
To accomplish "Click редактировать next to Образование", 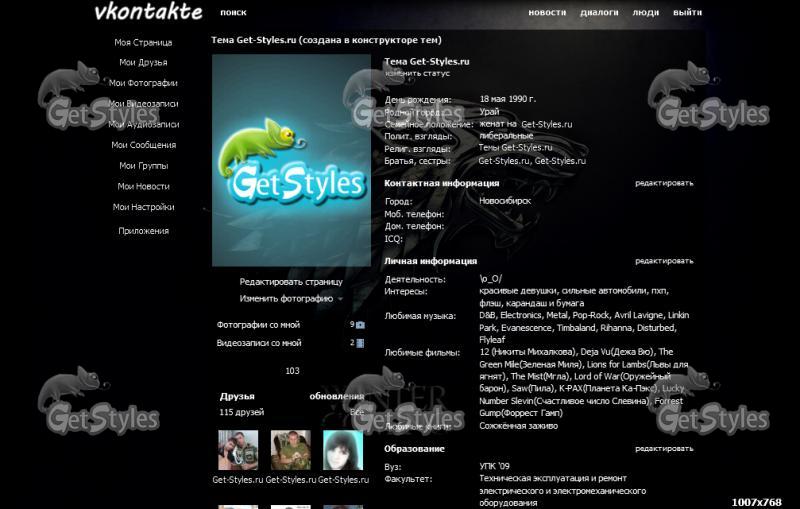I will (664, 448).
